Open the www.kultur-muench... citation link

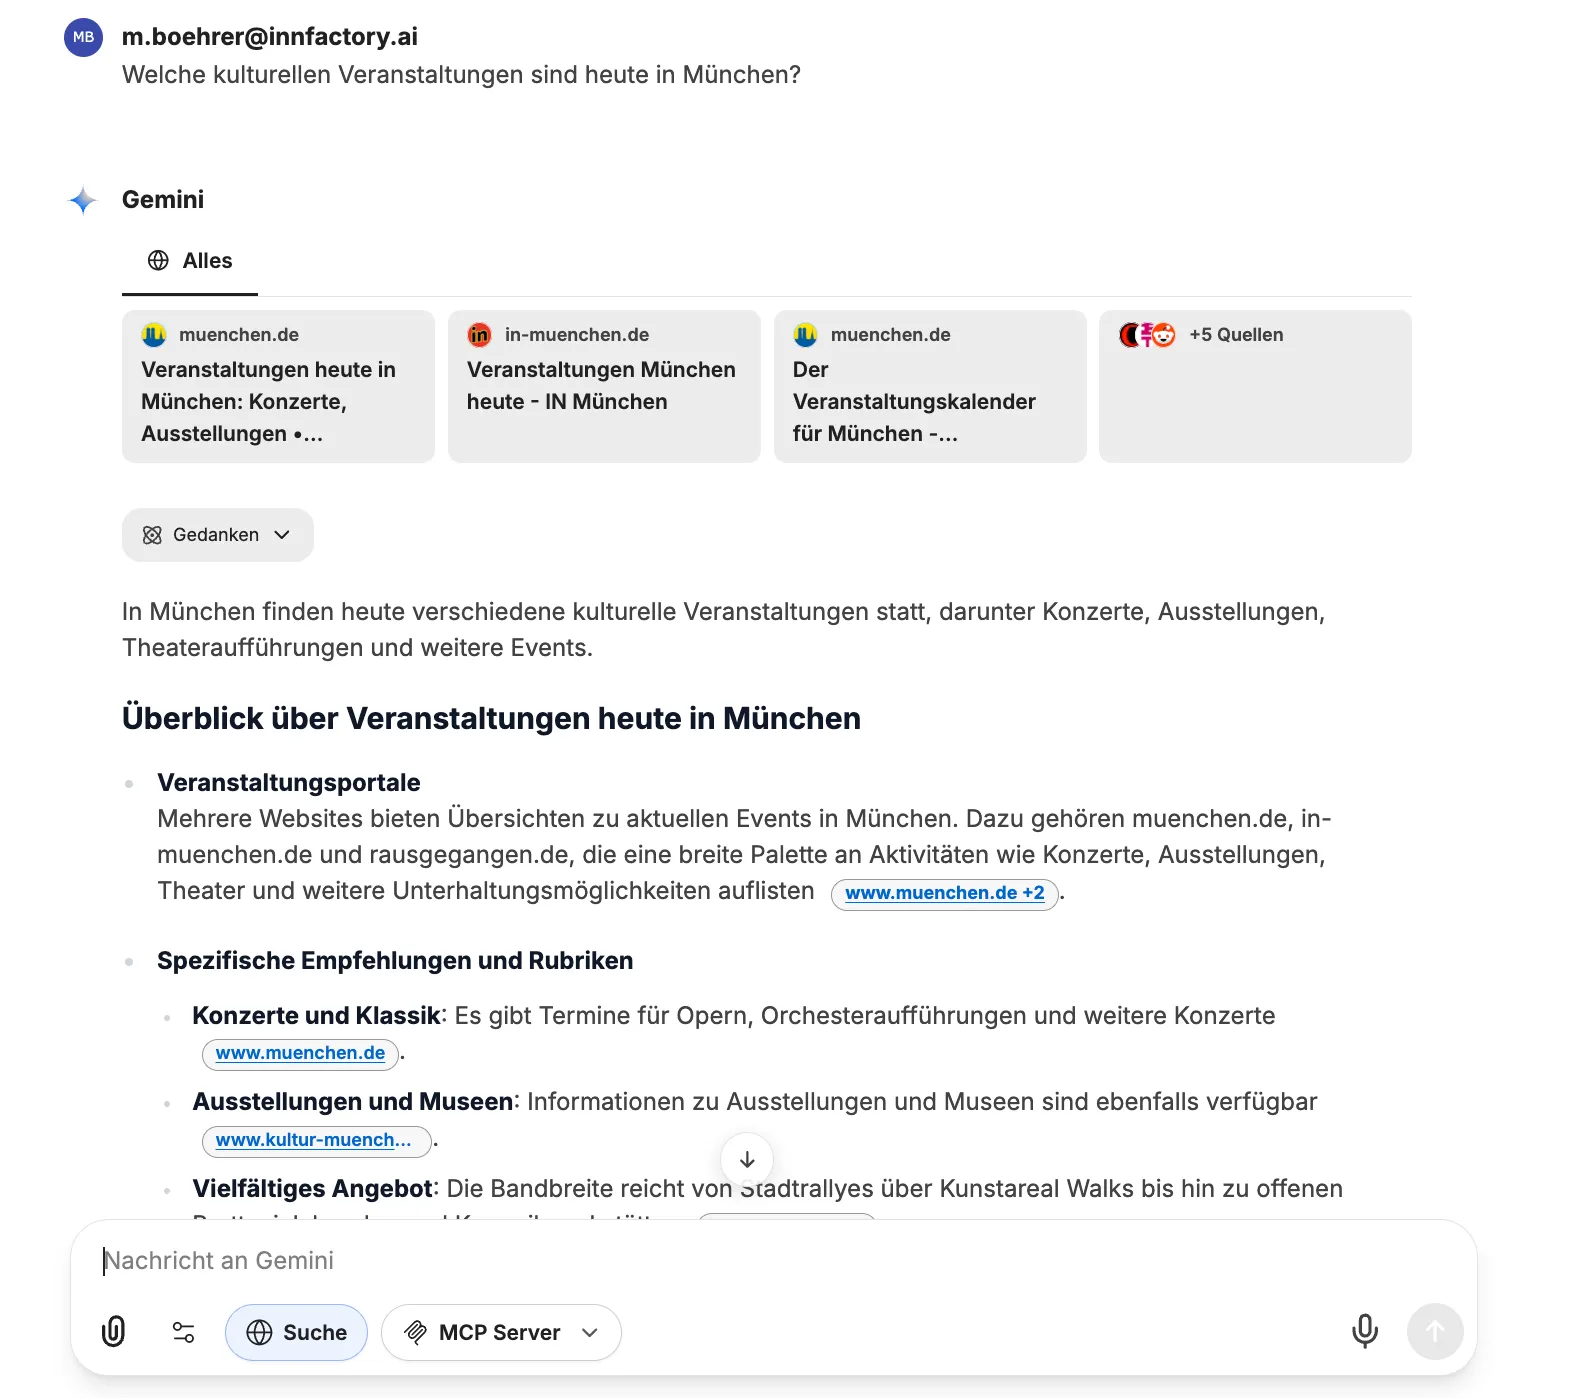point(314,1140)
